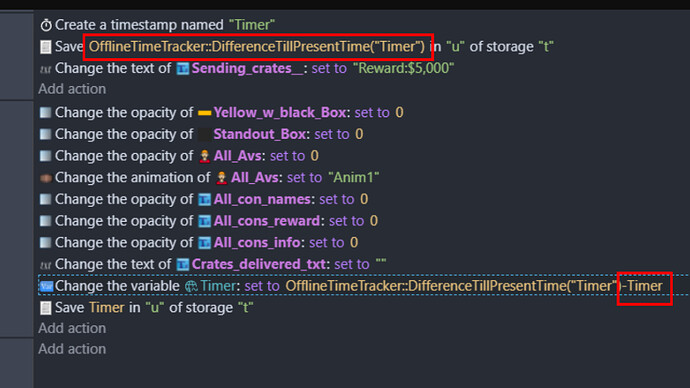The width and height of the screenshot is (690, 388).
Task: Click the "Timer" timestamp name parameter
Action: coord(252,25)
